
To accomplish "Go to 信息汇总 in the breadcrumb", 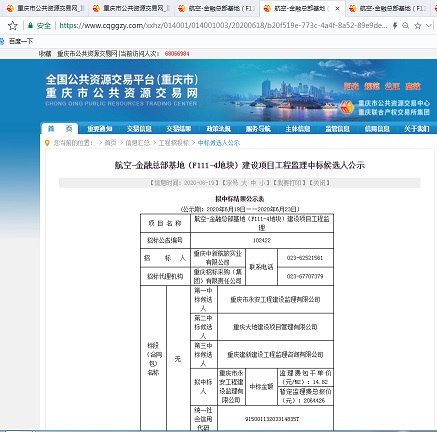I will (x=138, y=143).
